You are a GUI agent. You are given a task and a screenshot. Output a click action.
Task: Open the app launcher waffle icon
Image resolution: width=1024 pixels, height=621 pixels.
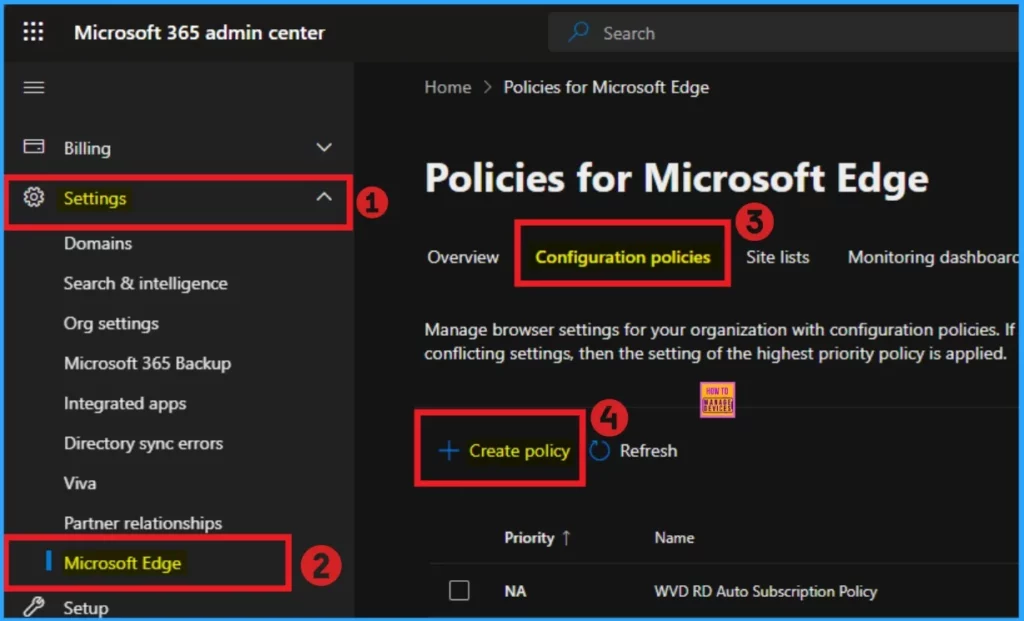[33, 31]
